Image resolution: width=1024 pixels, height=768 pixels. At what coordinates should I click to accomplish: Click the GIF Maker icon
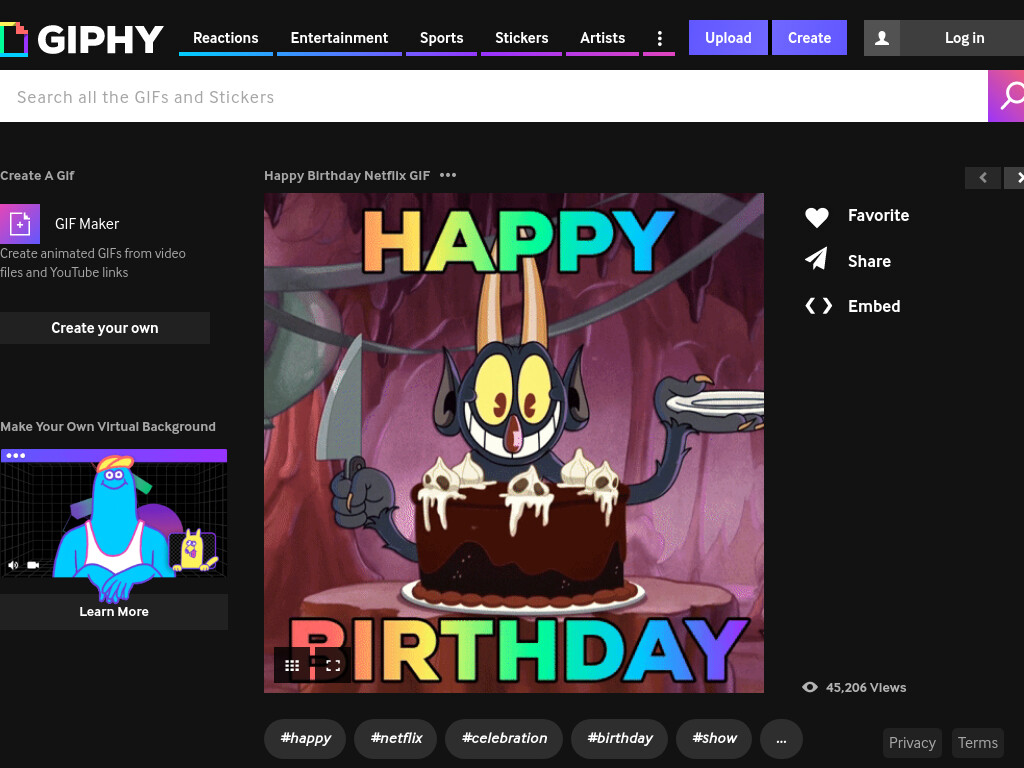point(20,223)
